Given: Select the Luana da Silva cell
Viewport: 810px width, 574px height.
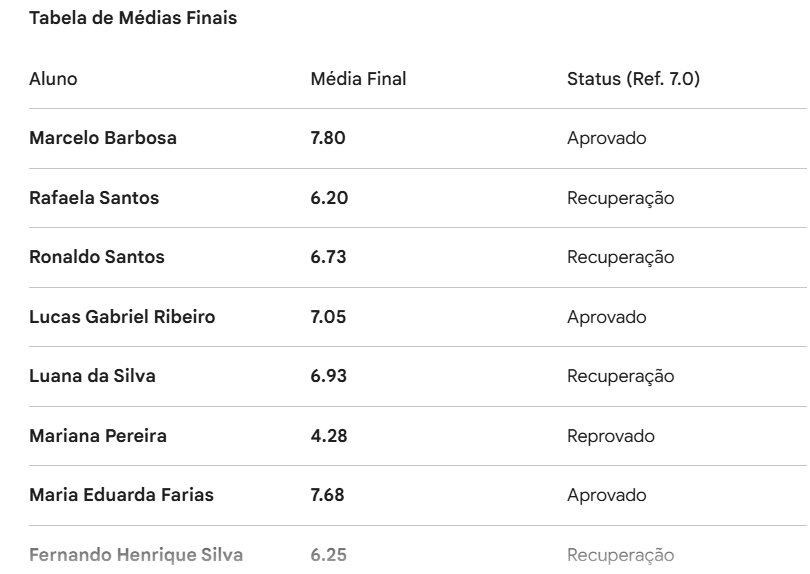Looking at the screenshot, I should [x=92, y=376].
